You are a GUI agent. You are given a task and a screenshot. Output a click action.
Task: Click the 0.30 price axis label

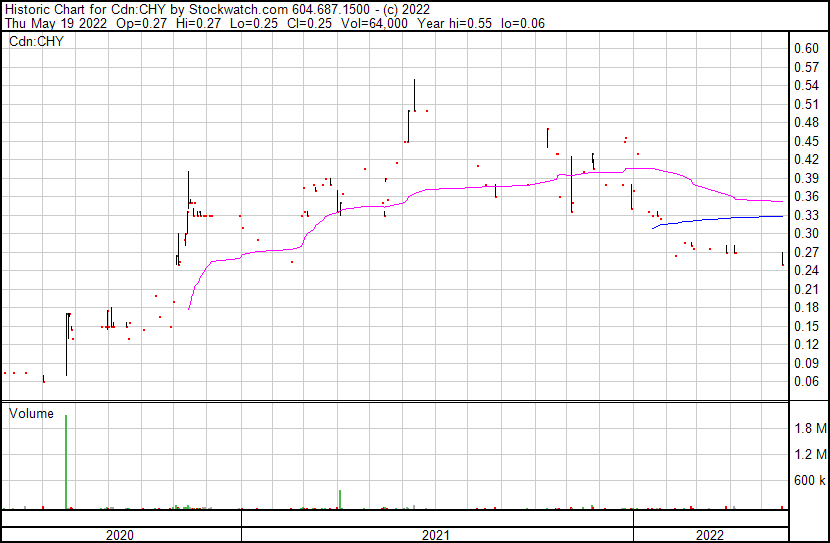tap(806, 233)
